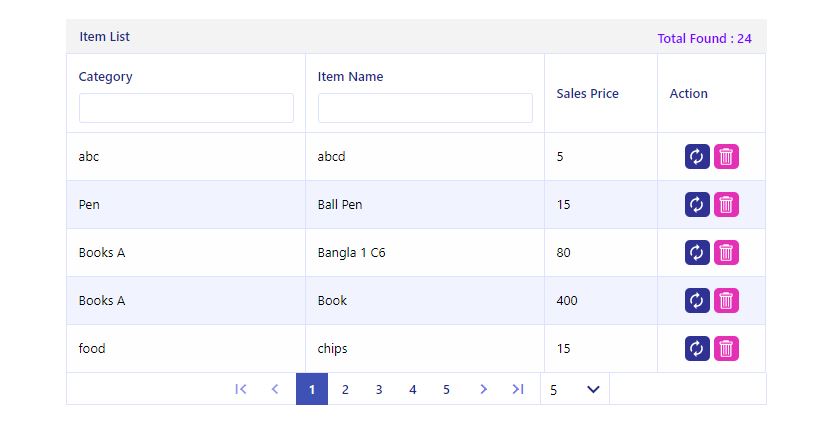Select page 2 in the paginator

coord(345,389)
